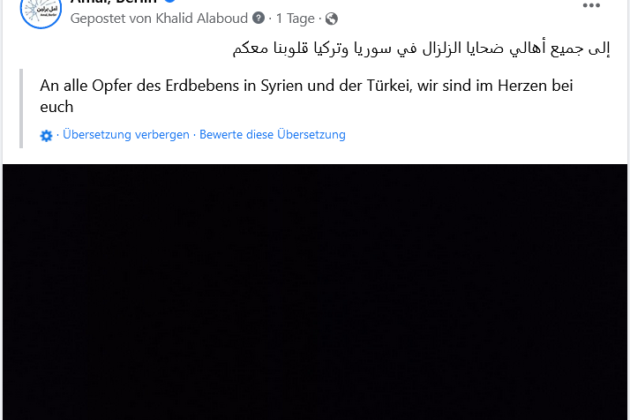Rate translation with "Bewerte diese Übersetzung"
Screen dimensions: 630x420
coord(272,135)
